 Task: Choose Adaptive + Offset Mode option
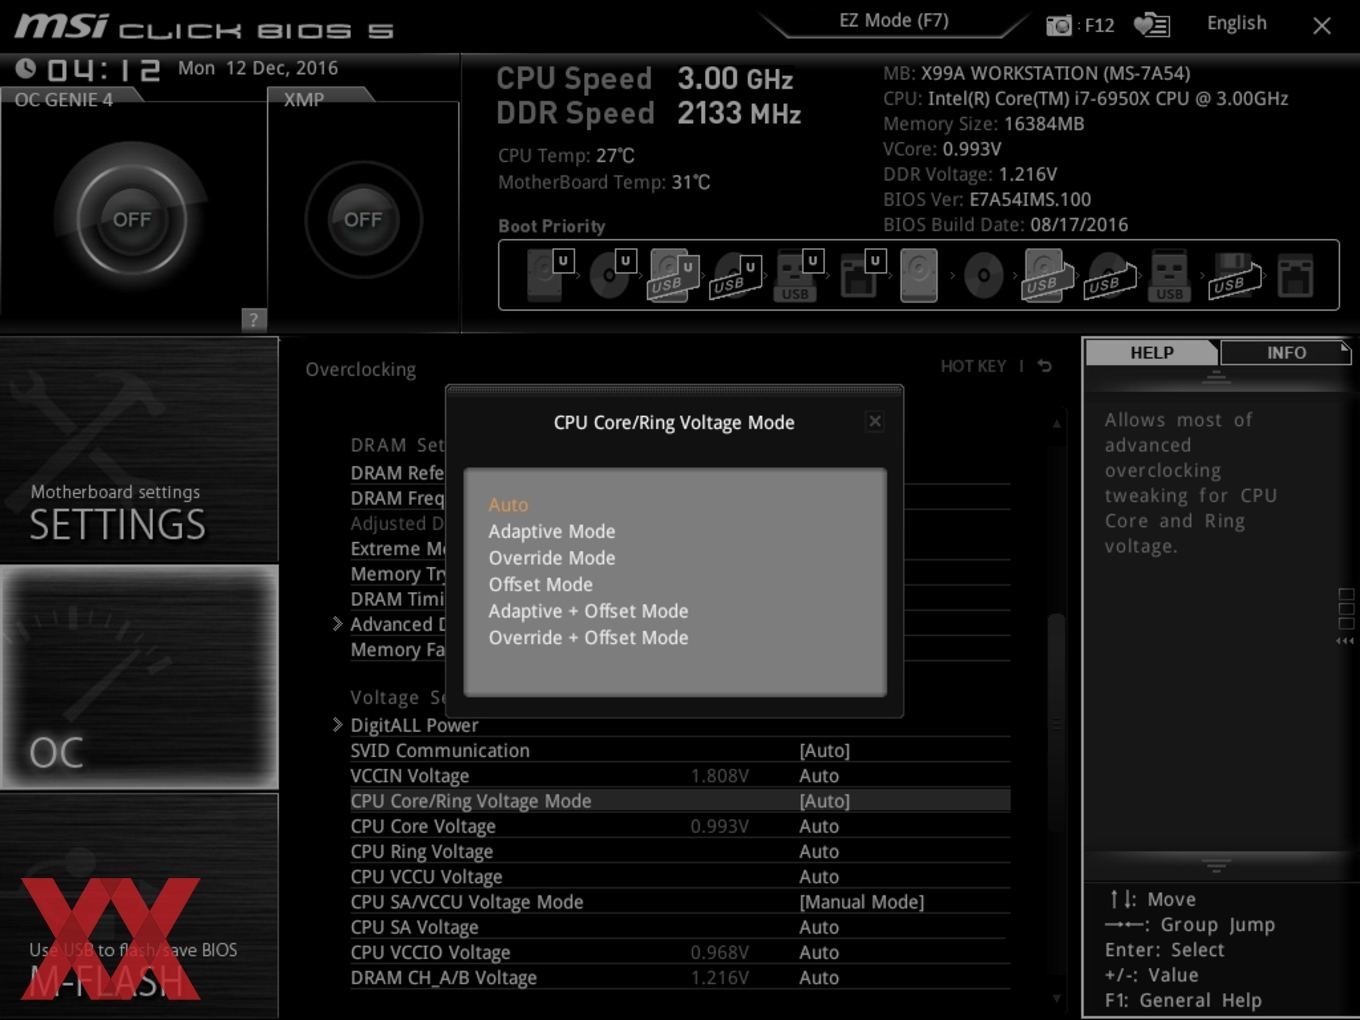click(588, 611)
